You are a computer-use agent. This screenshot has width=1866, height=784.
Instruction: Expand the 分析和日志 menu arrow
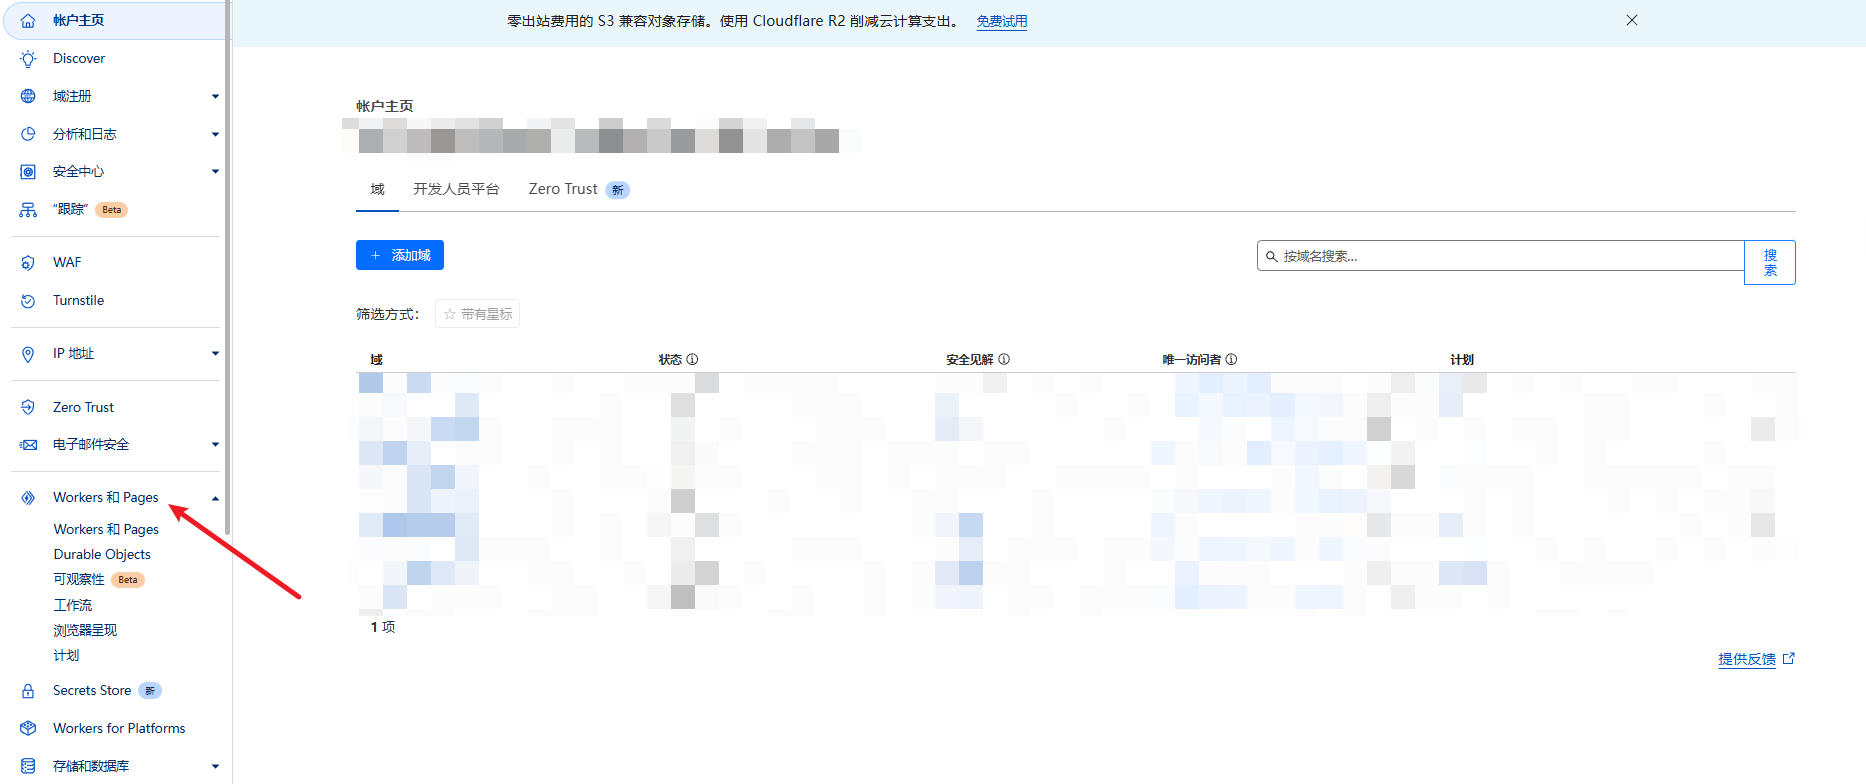coord(215,134)
